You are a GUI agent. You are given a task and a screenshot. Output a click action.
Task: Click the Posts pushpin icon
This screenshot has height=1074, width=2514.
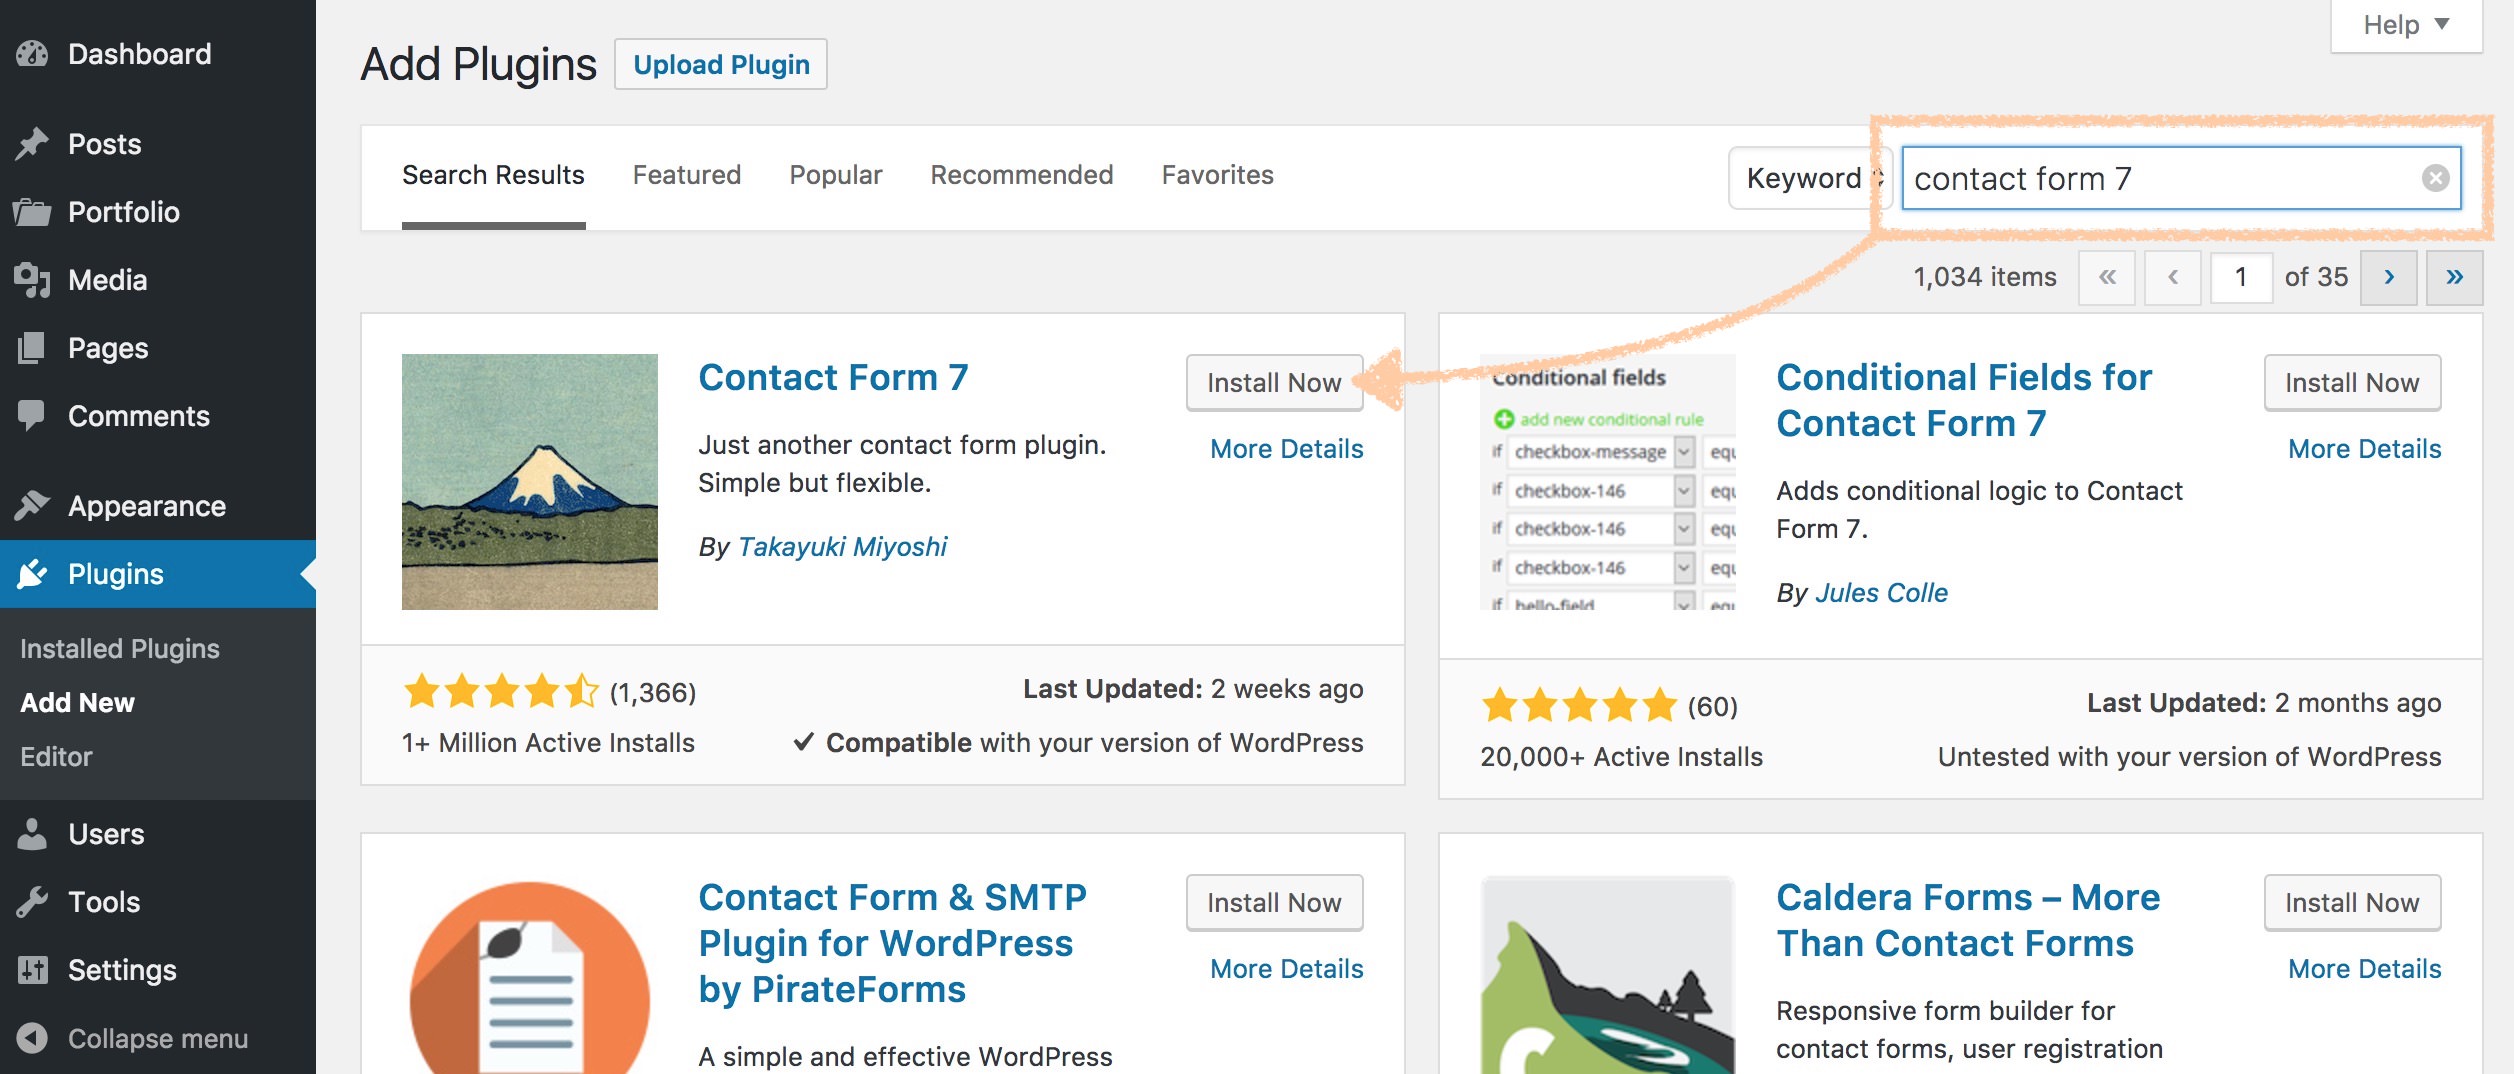pyautogui.click(x=32, y=144)
